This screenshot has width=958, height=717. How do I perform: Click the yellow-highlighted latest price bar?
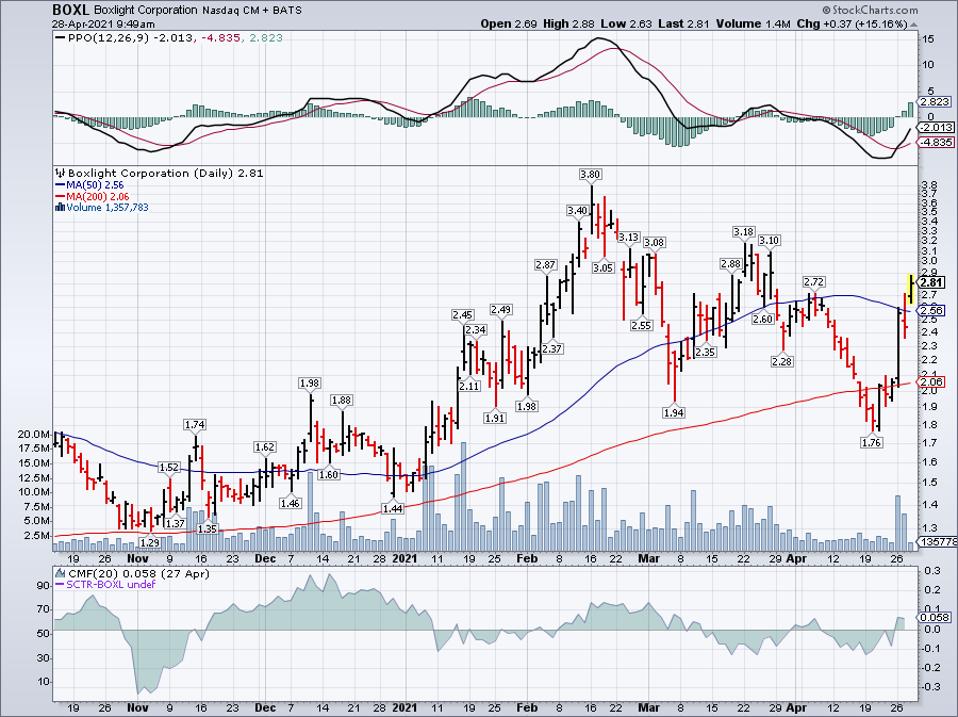click(x=911, y=288)
